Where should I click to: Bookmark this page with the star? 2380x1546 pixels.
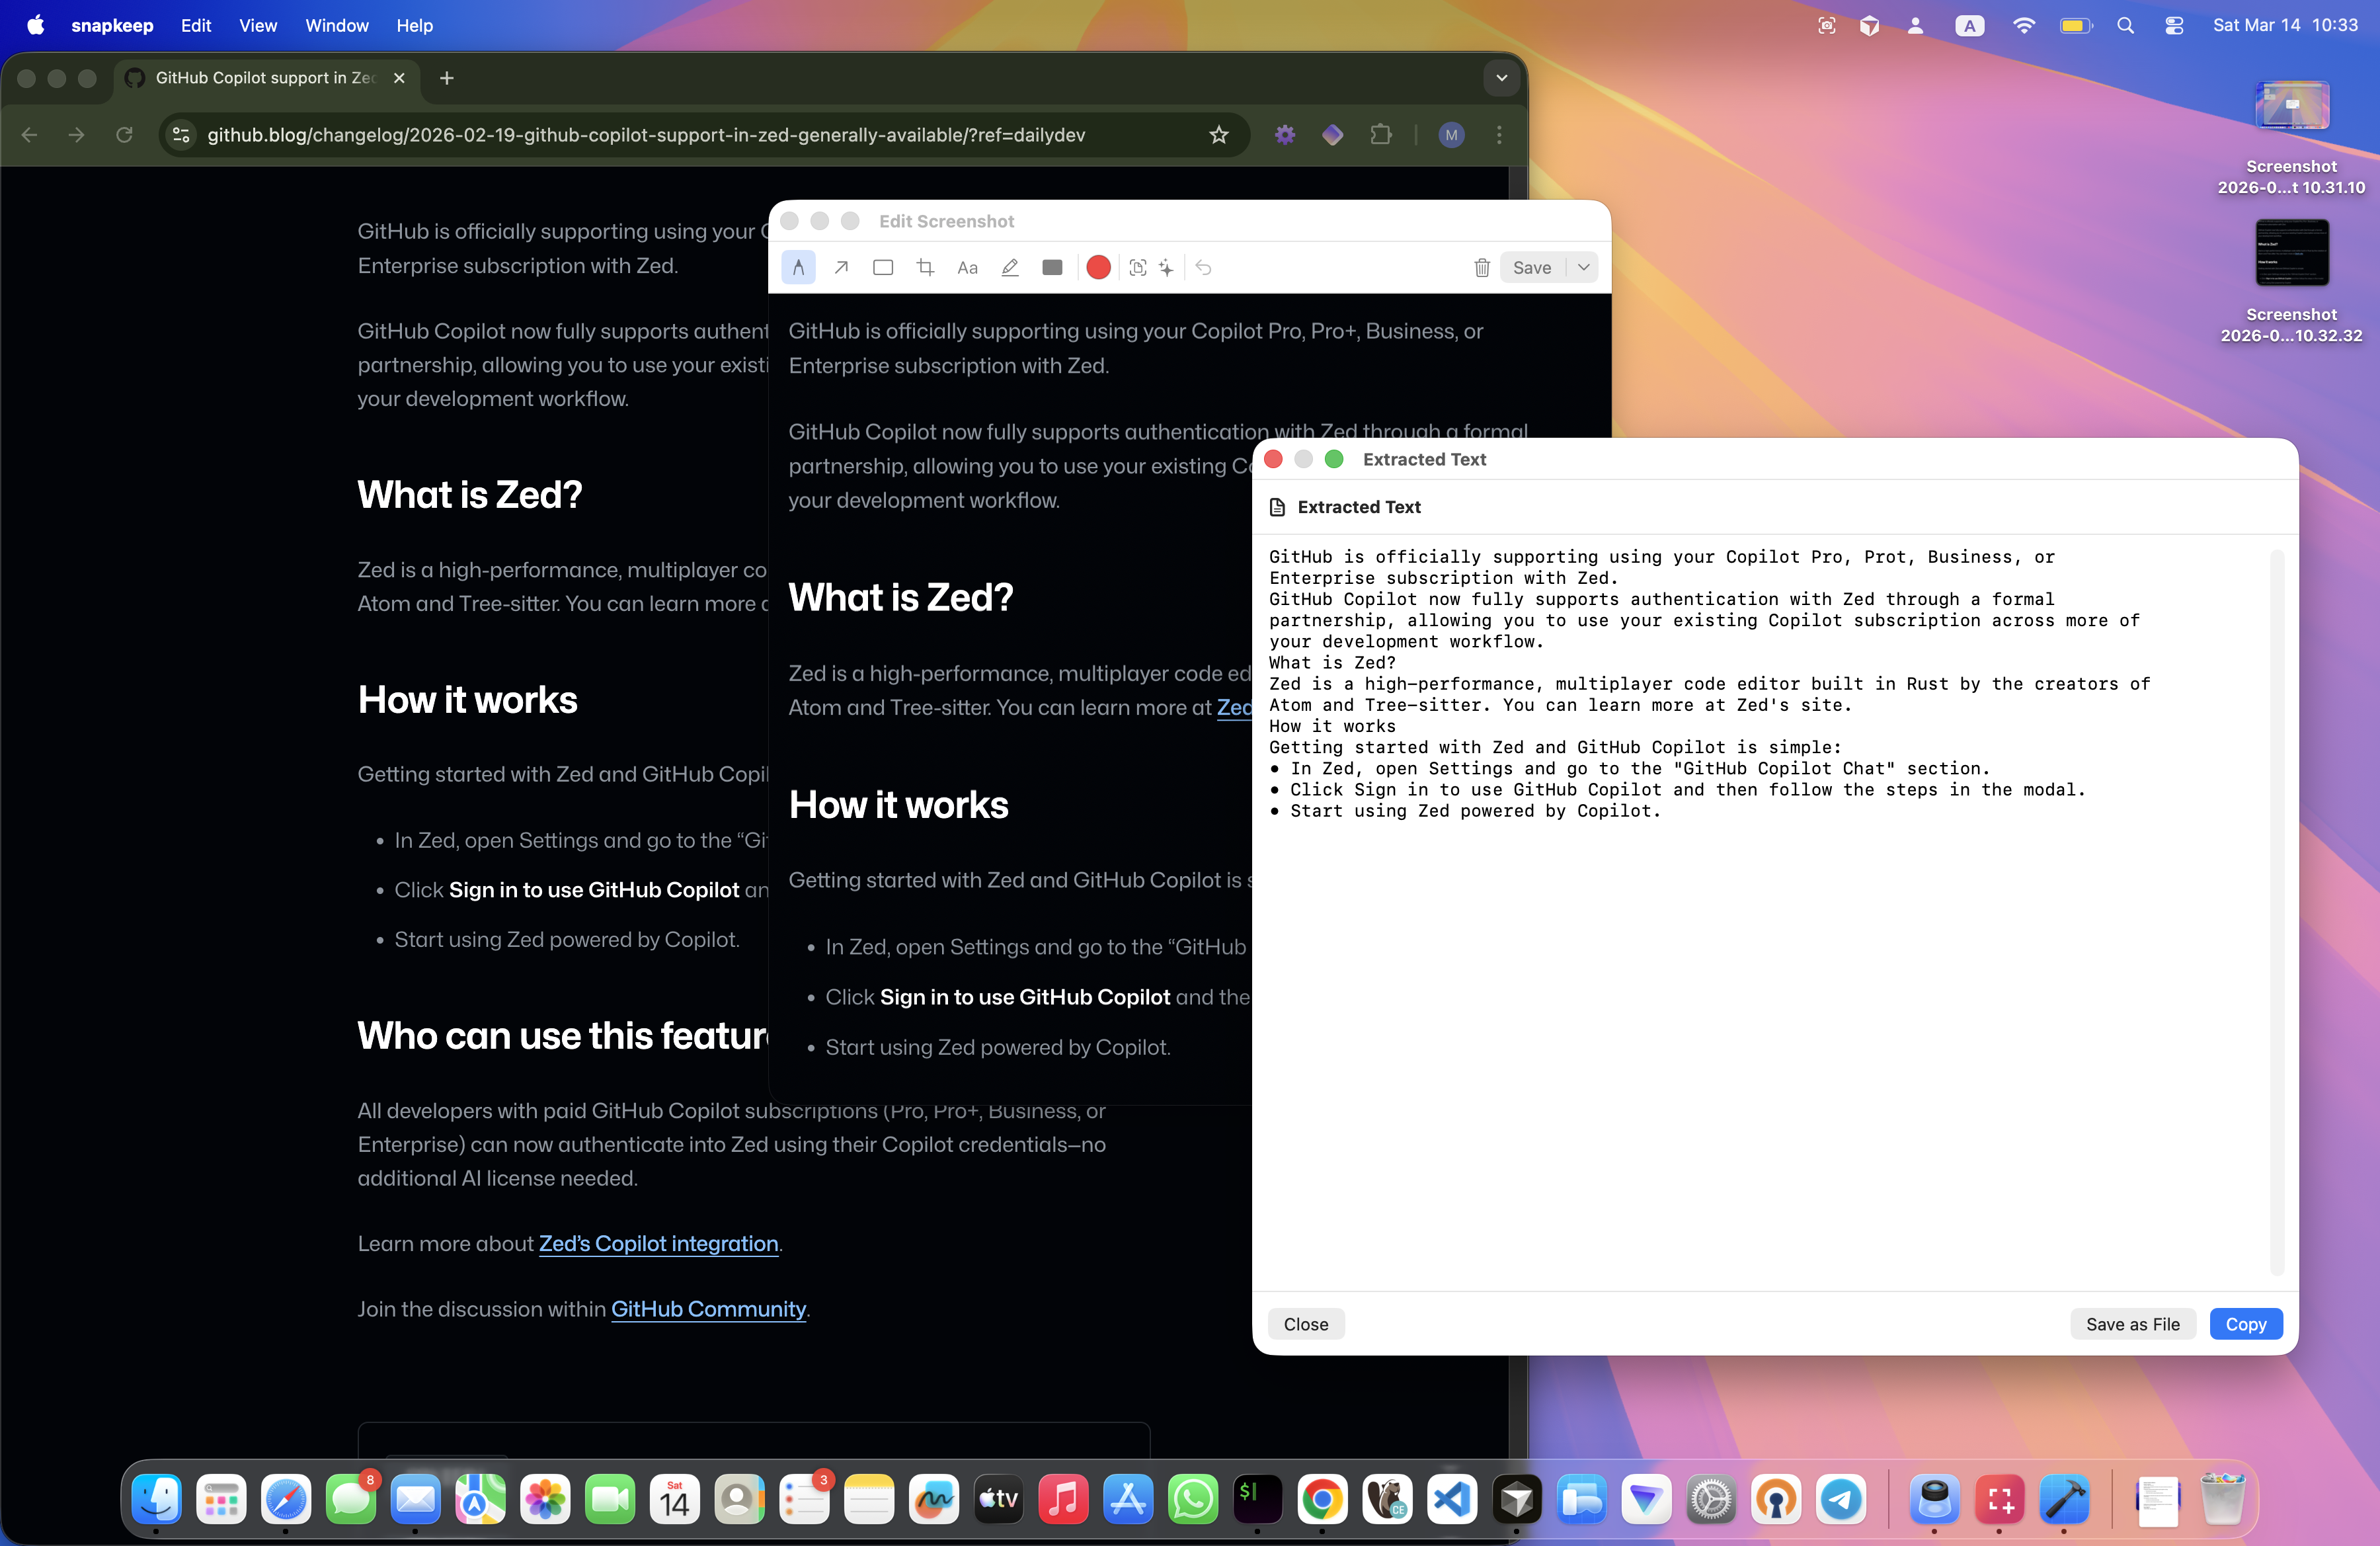click(x=1218, y=135)
